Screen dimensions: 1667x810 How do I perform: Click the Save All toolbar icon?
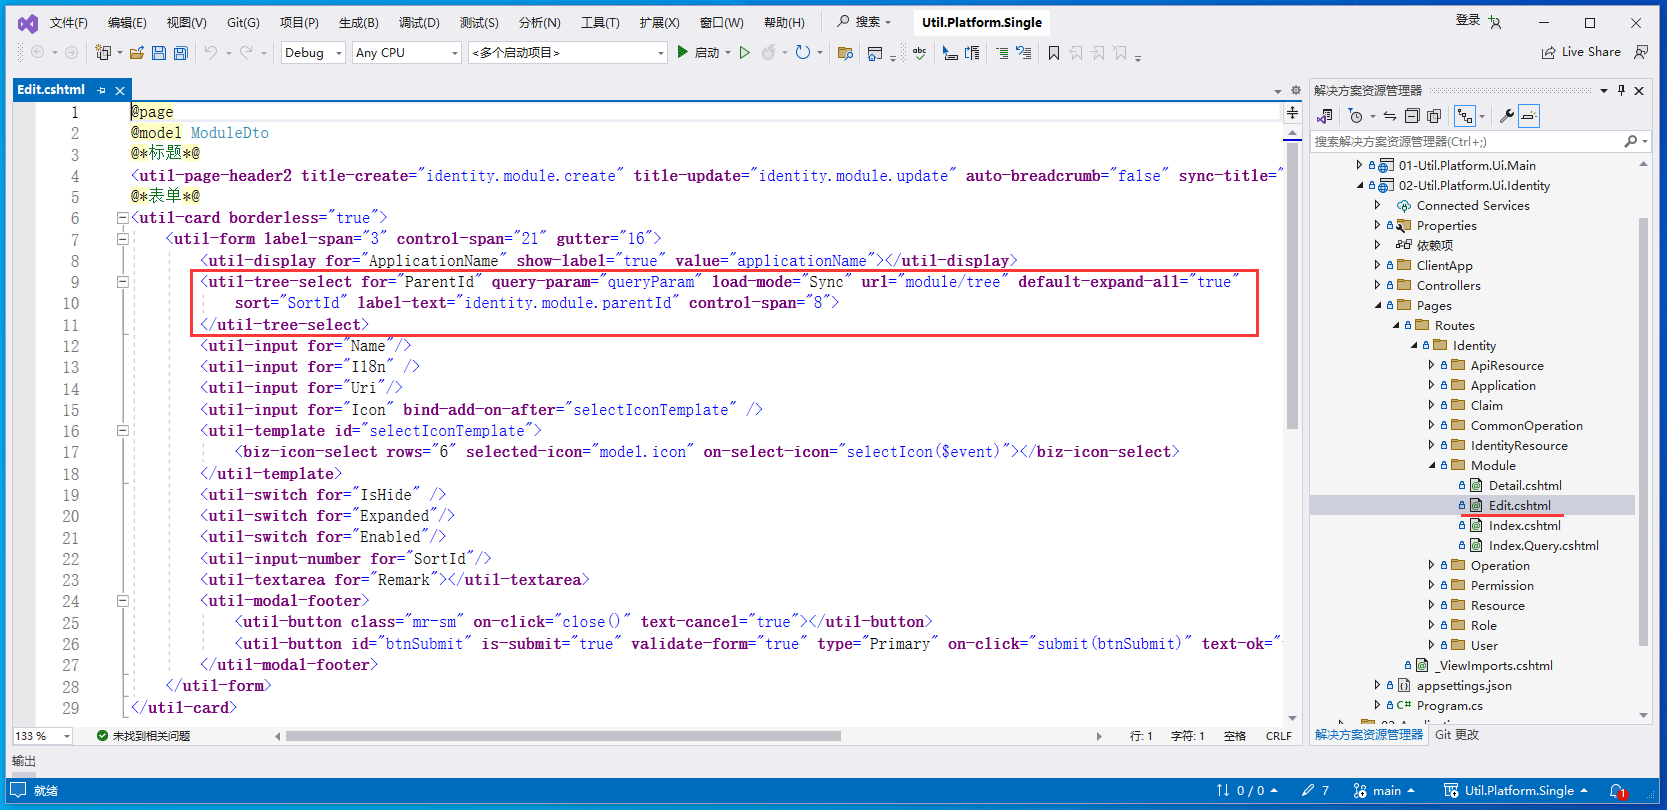180,52
